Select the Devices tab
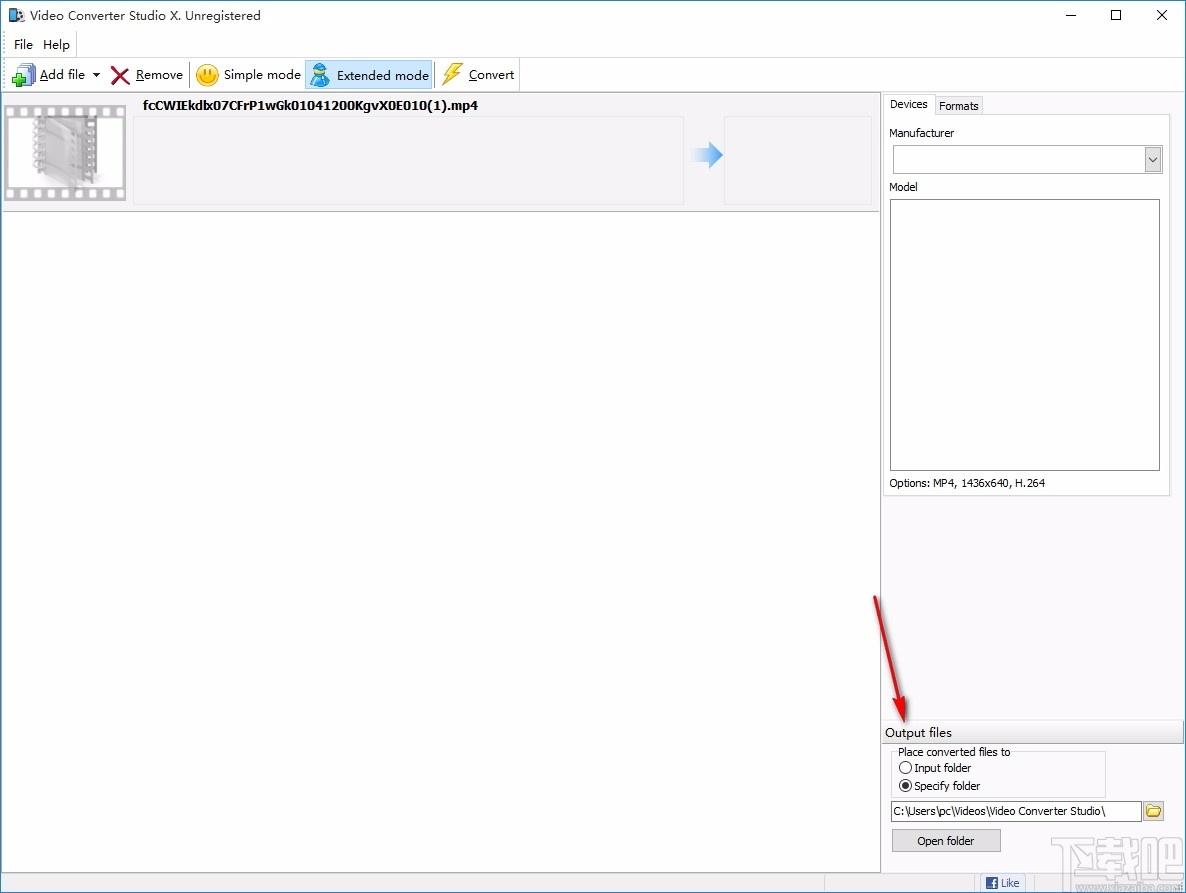Viewport: 1186px width, 893px height. tap(908, 104)
